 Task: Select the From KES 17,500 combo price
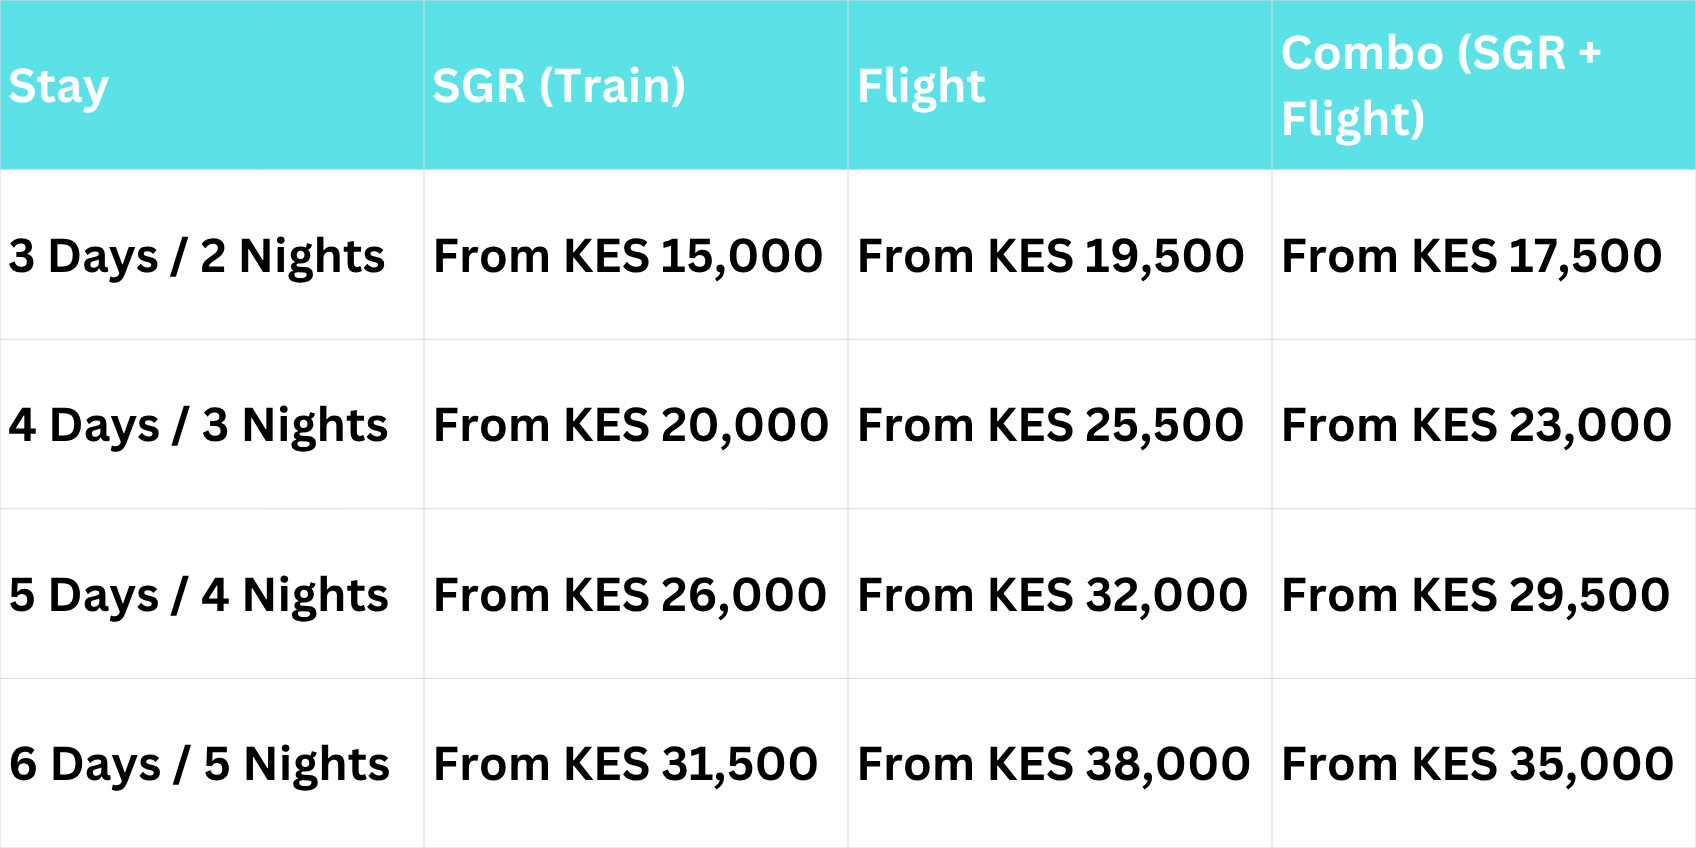1472,256
